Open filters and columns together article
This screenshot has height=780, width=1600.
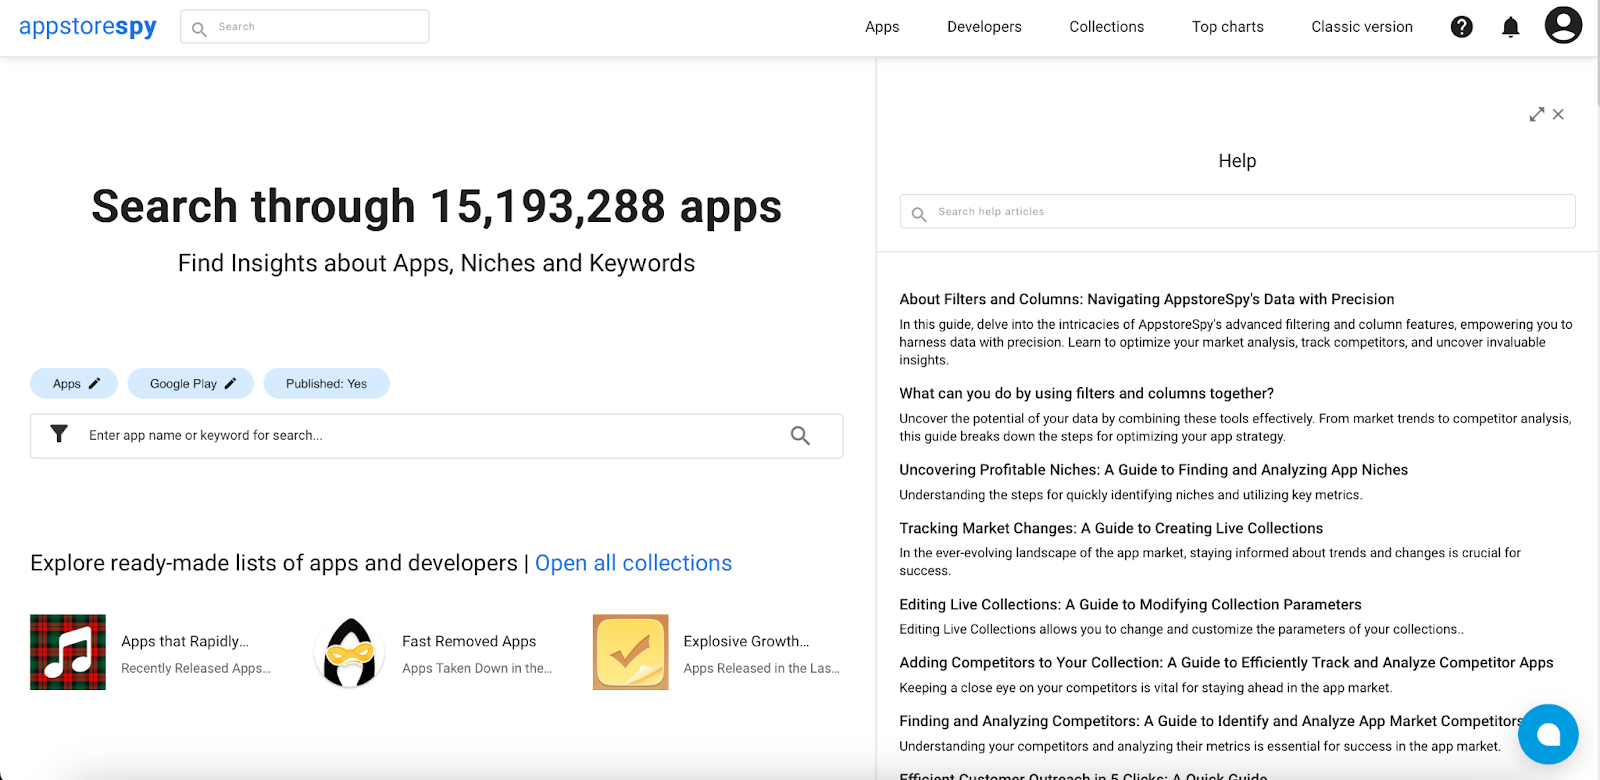pyautogui.click(x=1086, y=393)
